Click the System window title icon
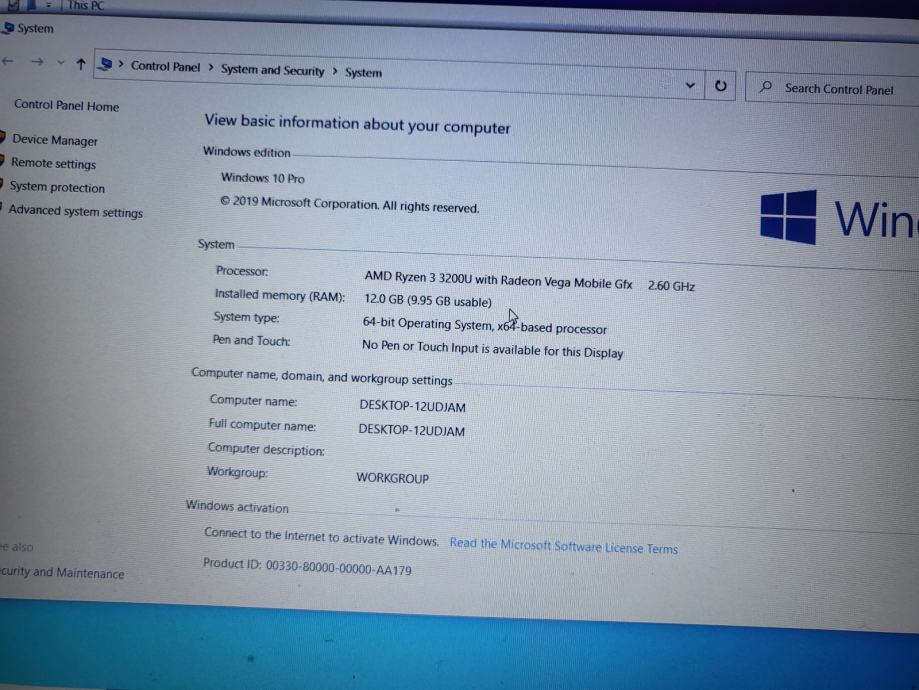This screenshot has height=690, width=919. coord(9,27)
